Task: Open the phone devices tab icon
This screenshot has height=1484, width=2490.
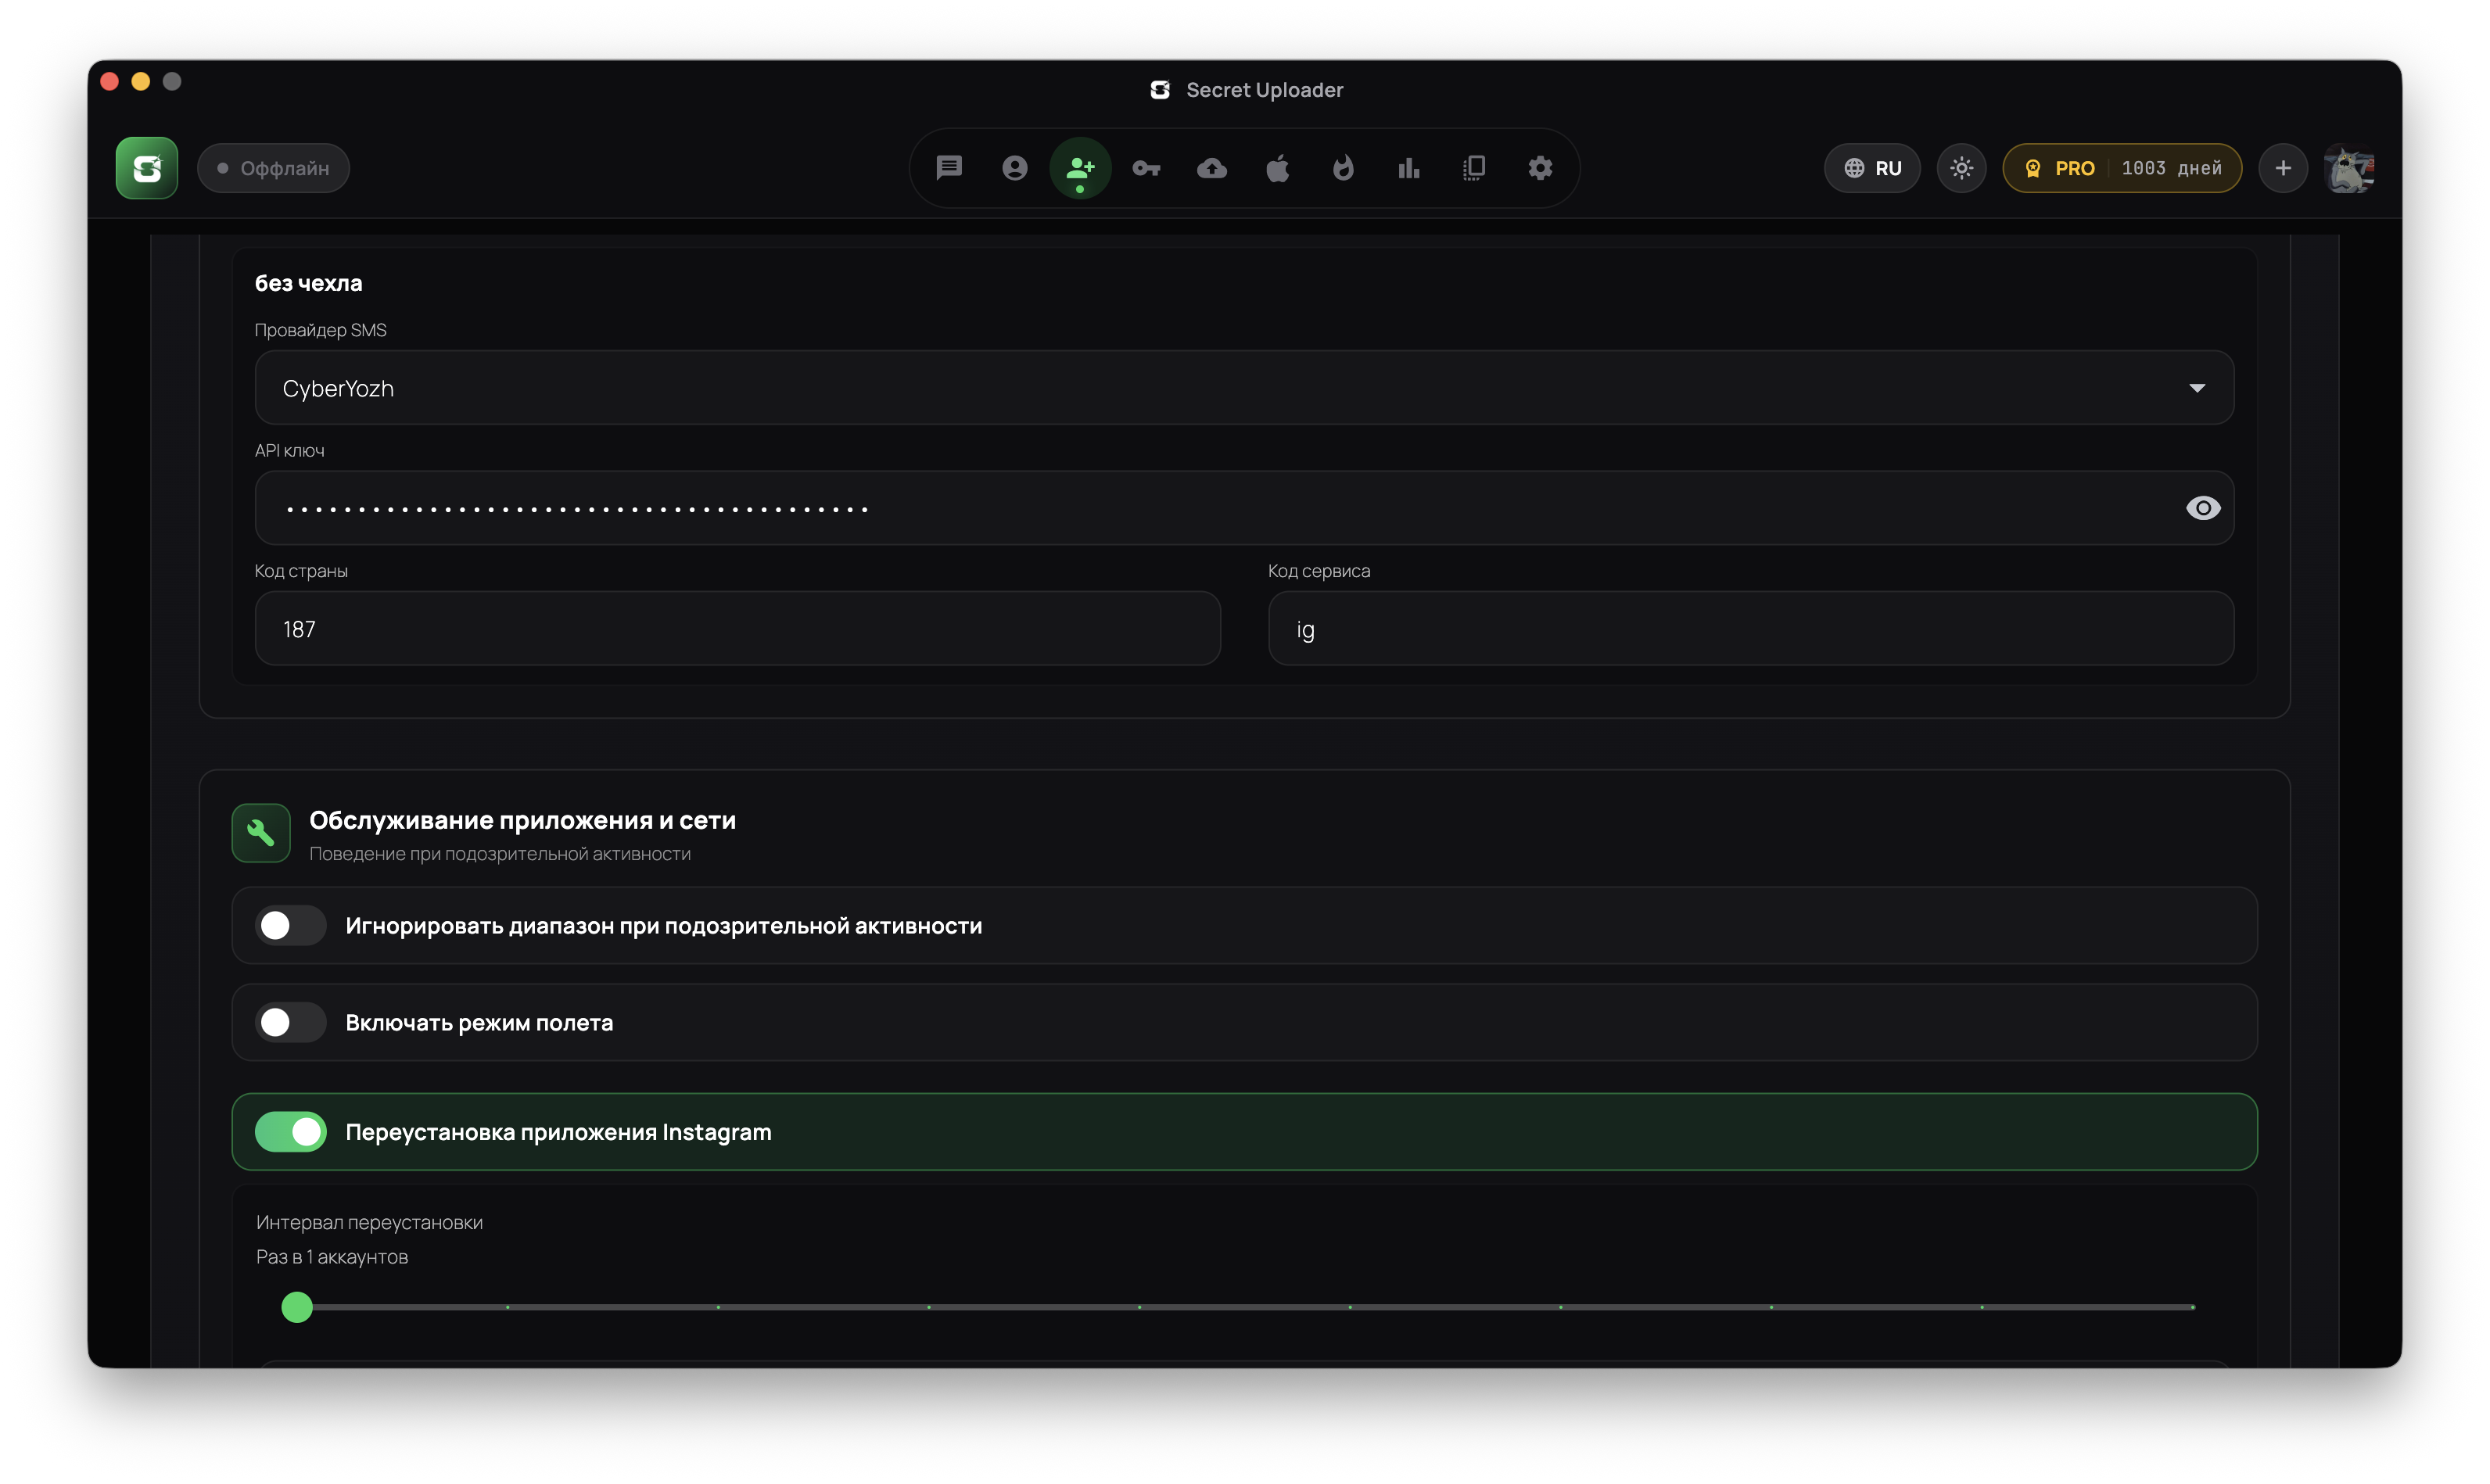Action: pos(1474,168)
